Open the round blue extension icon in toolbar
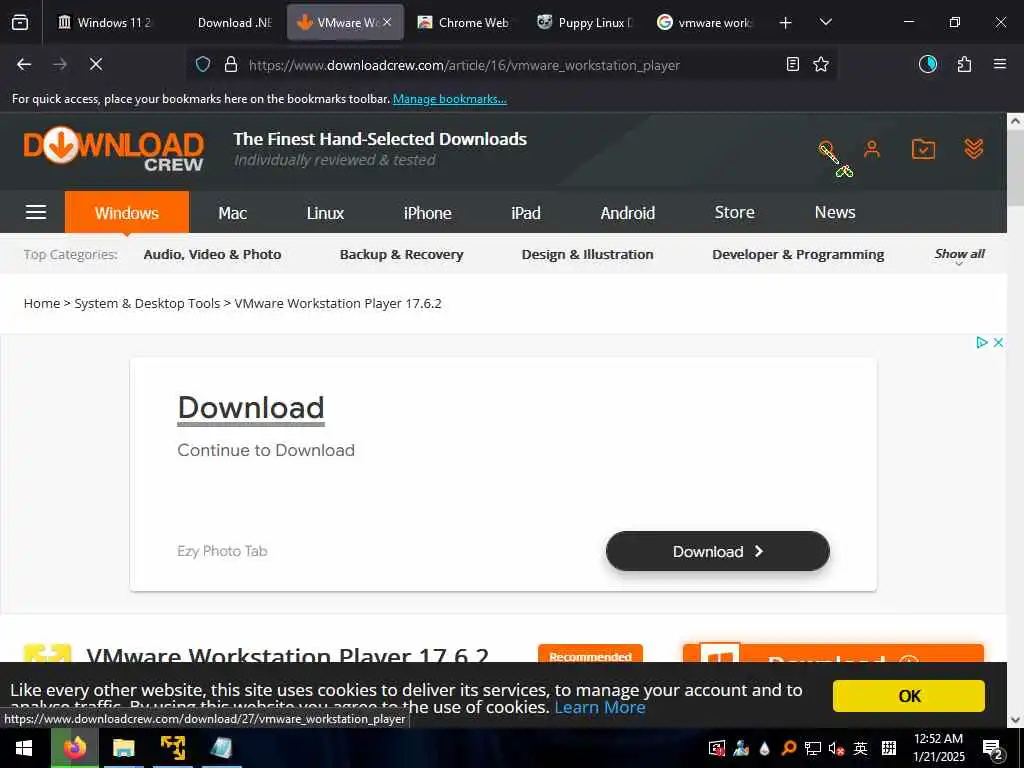The height and width of the screenshot is (768, 1024). 927,64
